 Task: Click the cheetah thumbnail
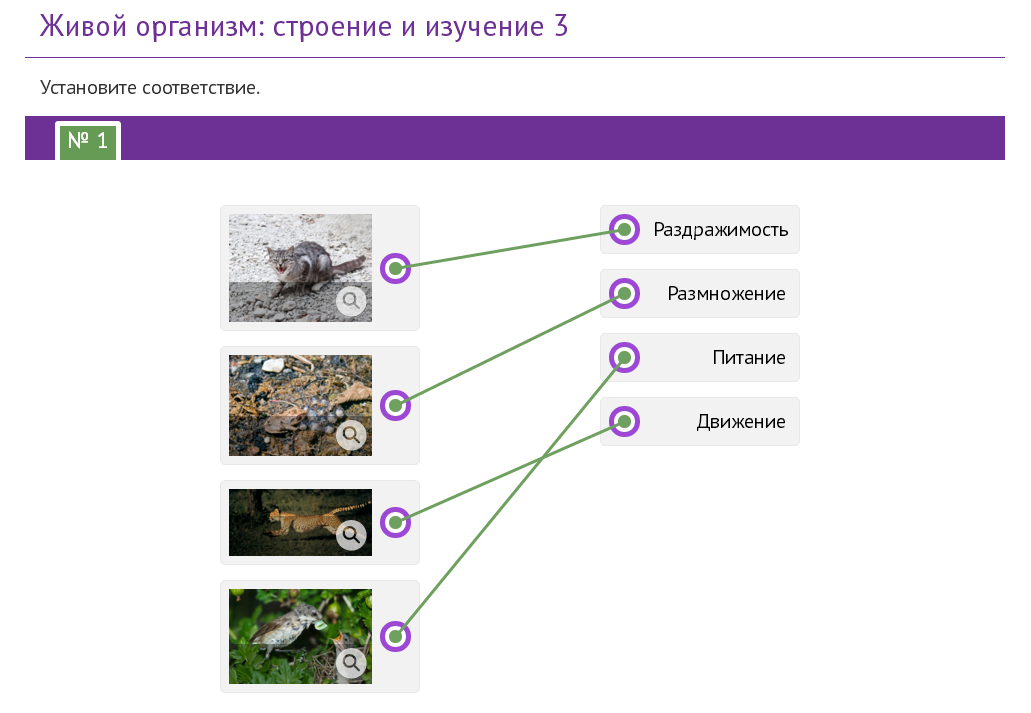coord(300,522)
